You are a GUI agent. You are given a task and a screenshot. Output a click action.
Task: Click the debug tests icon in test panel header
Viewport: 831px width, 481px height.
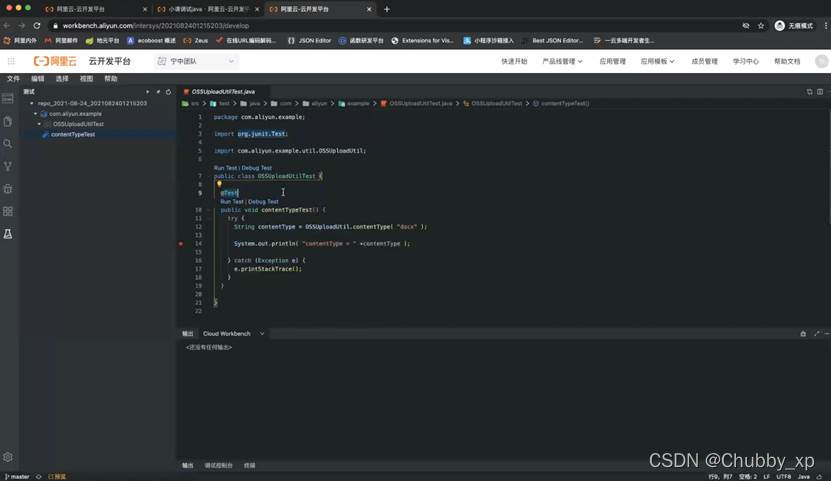click(x=158, y=92)
